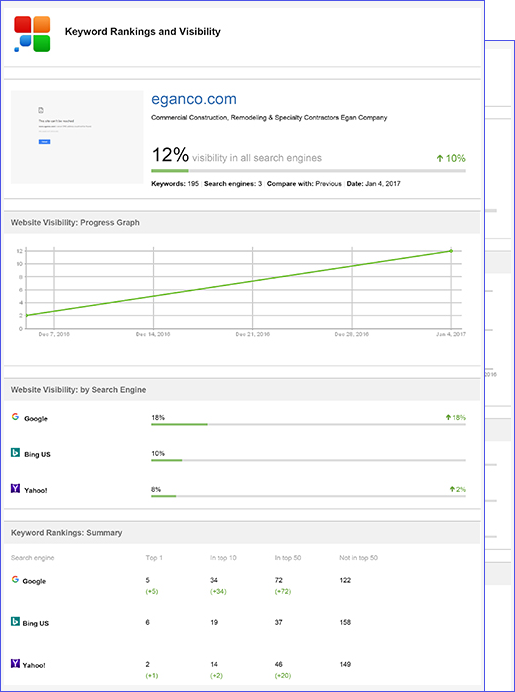Click the Google icon in Keyword Rankings Summary
Viewport: 515px width, 692px height.
pos(15,580)
